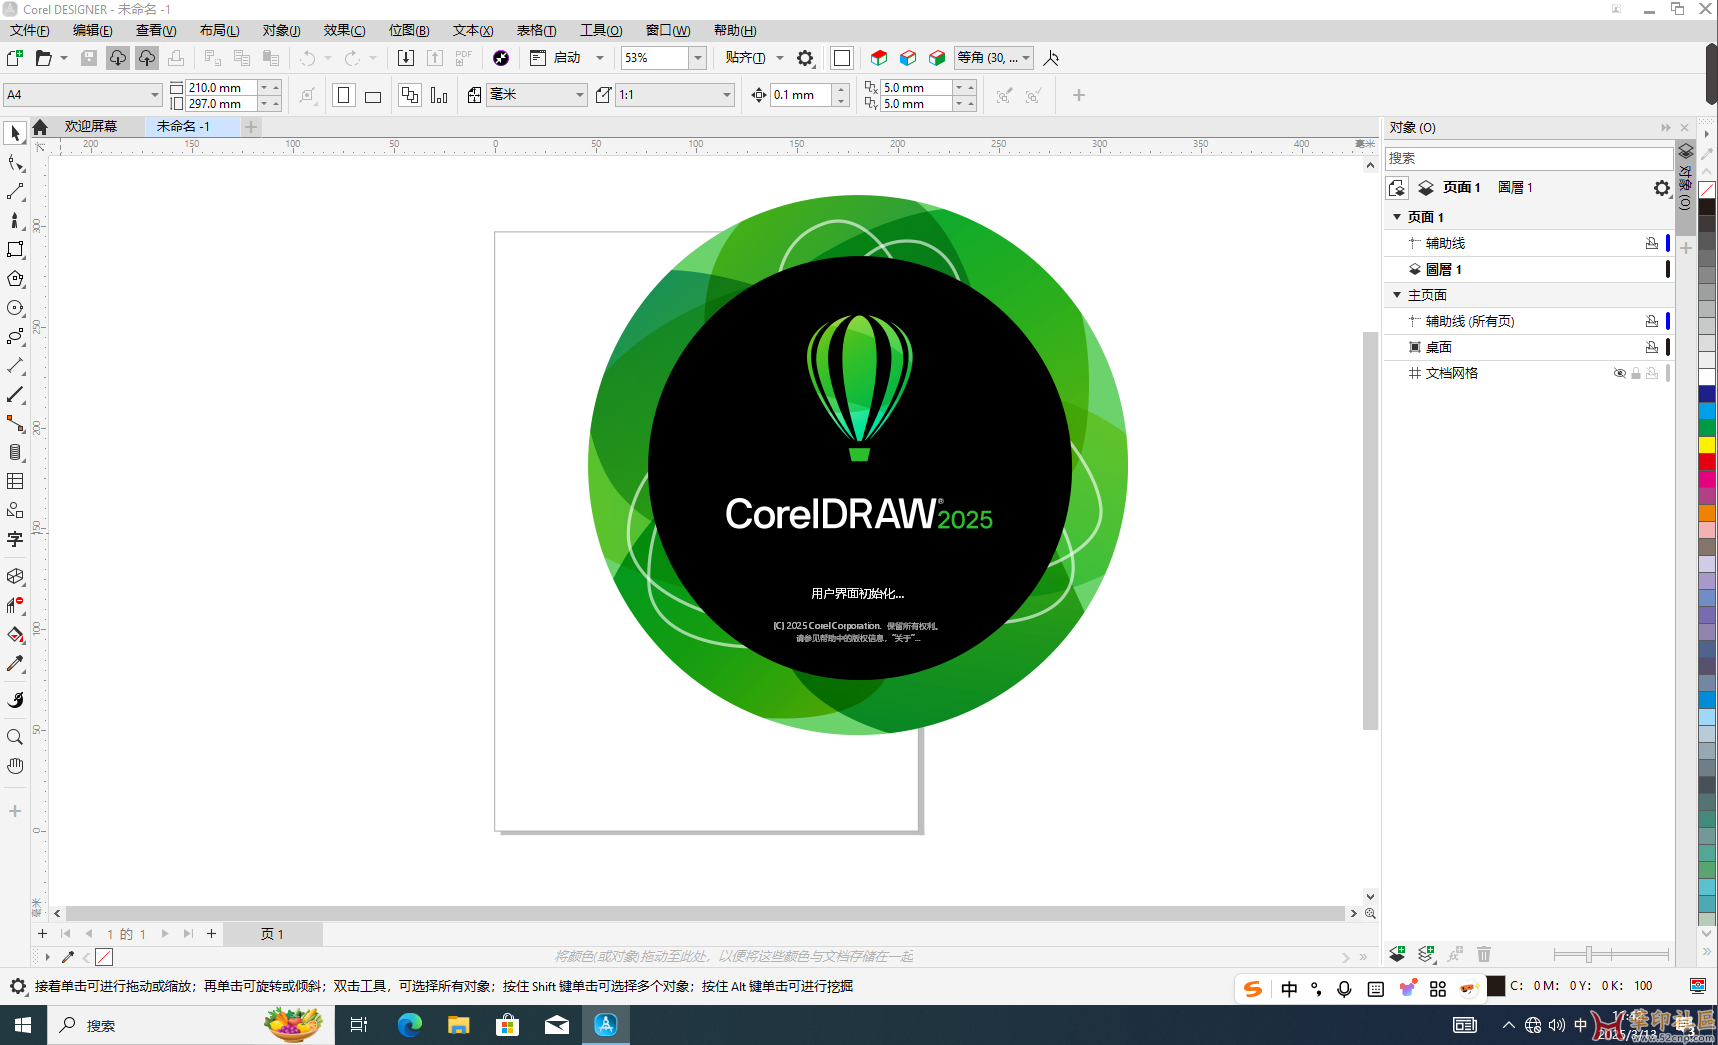The image size is (1718, 1045).
Task: Click the delete trash icon in Objects docker
Action: point(1484,954)
